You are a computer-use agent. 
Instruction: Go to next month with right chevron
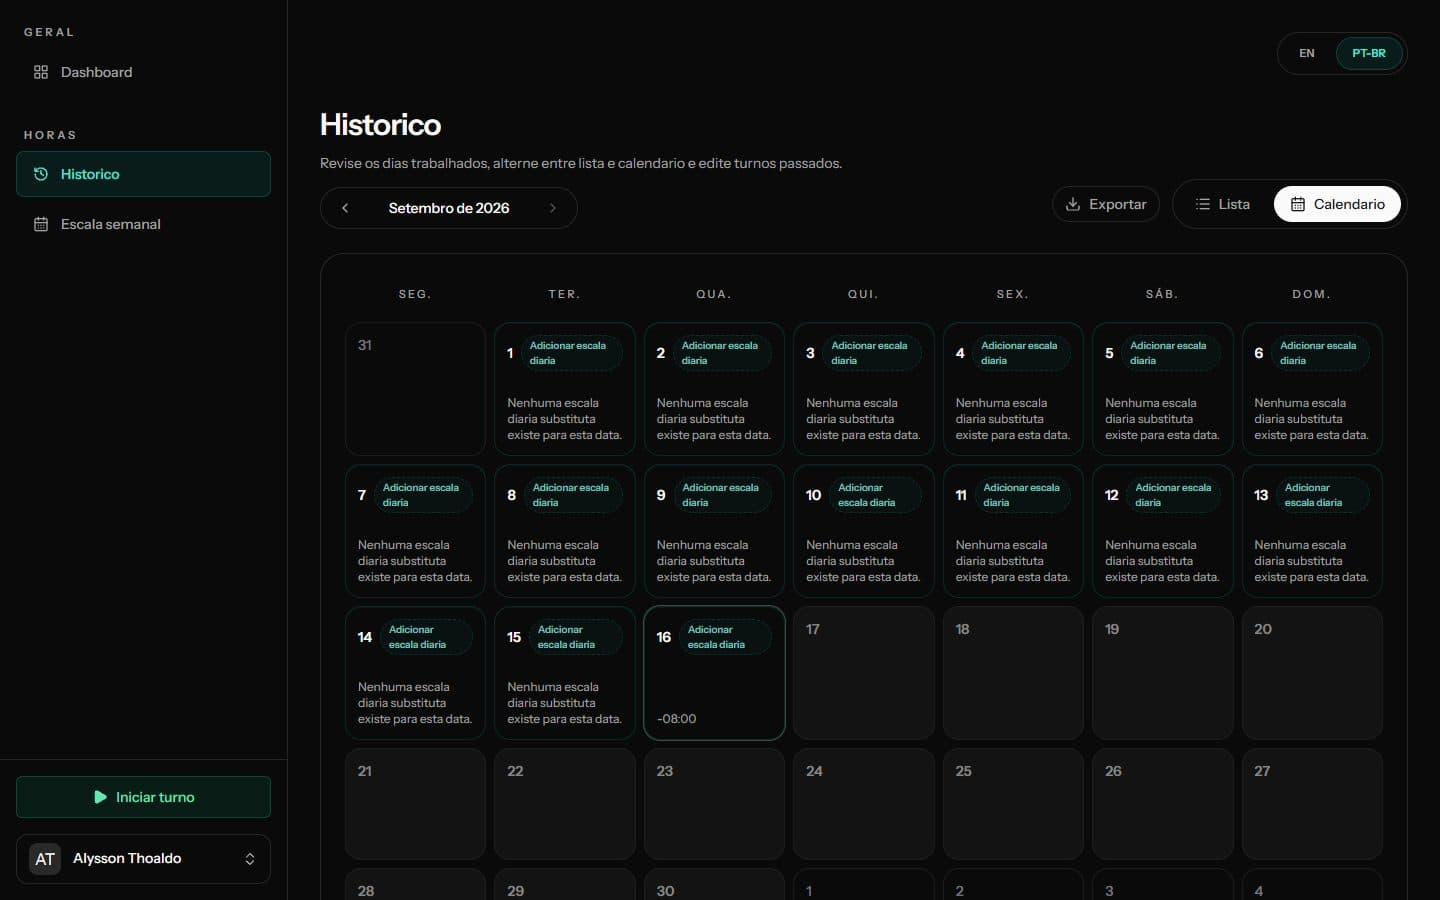point(552,208)
